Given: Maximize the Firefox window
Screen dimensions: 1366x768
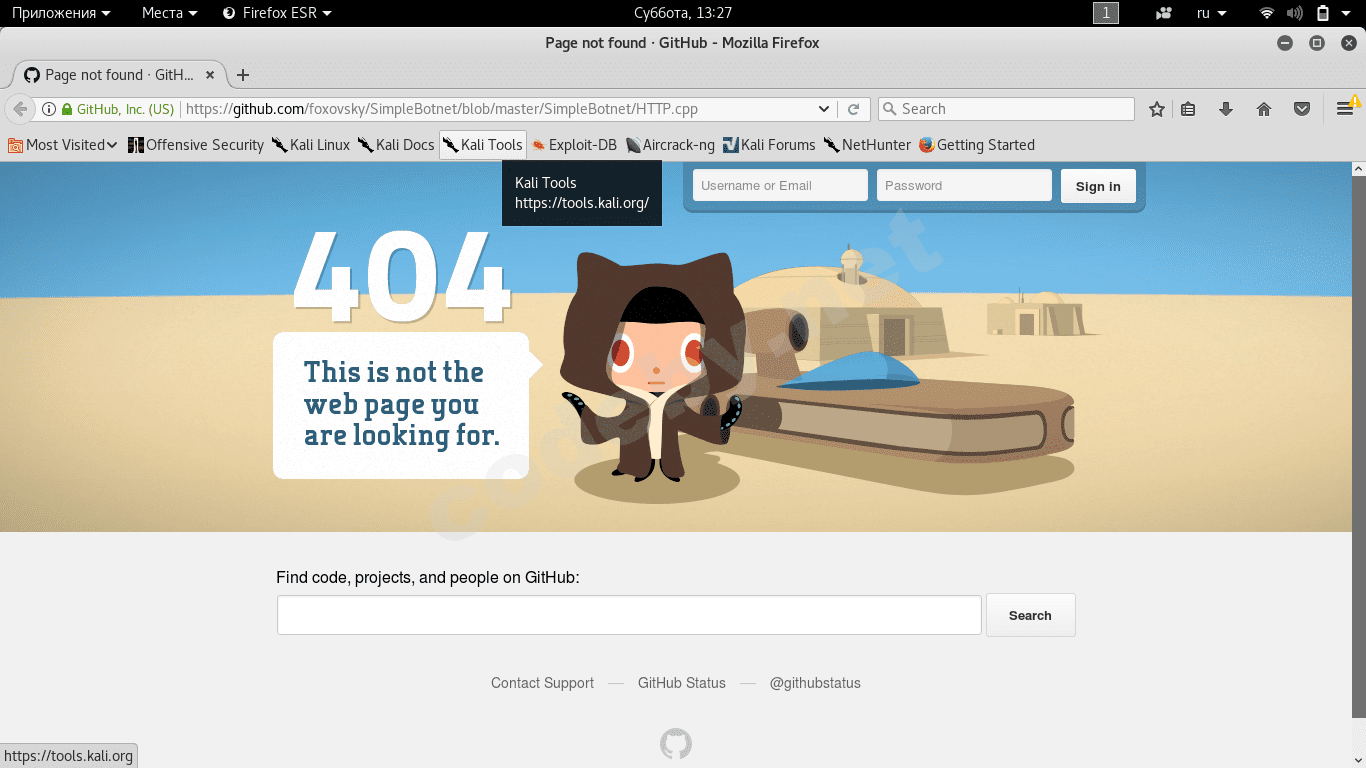Looking at the screenshot, I should point(1317,43).
